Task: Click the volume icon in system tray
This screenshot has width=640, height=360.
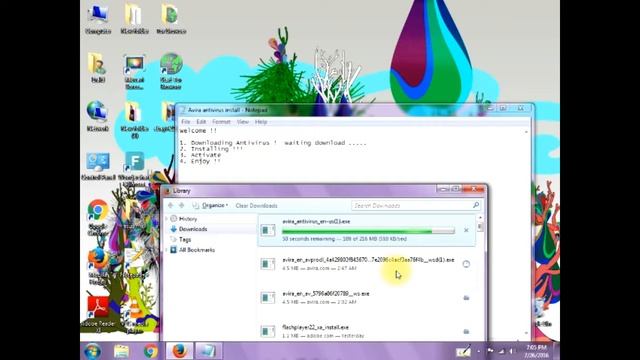Action: 511,351
